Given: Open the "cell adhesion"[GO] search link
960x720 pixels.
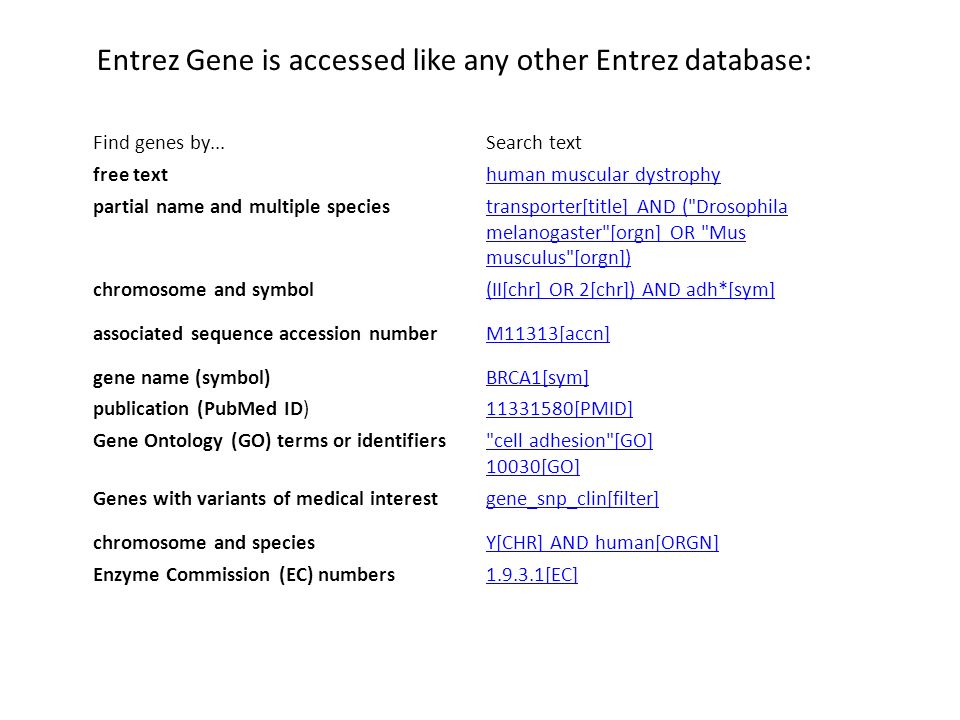Looking at the screenshot, I should [x=569, y=441].
